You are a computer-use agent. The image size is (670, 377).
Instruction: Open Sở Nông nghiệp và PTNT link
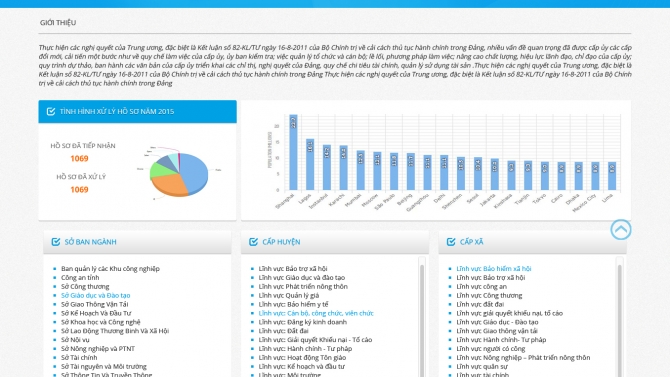pos(98,349)
